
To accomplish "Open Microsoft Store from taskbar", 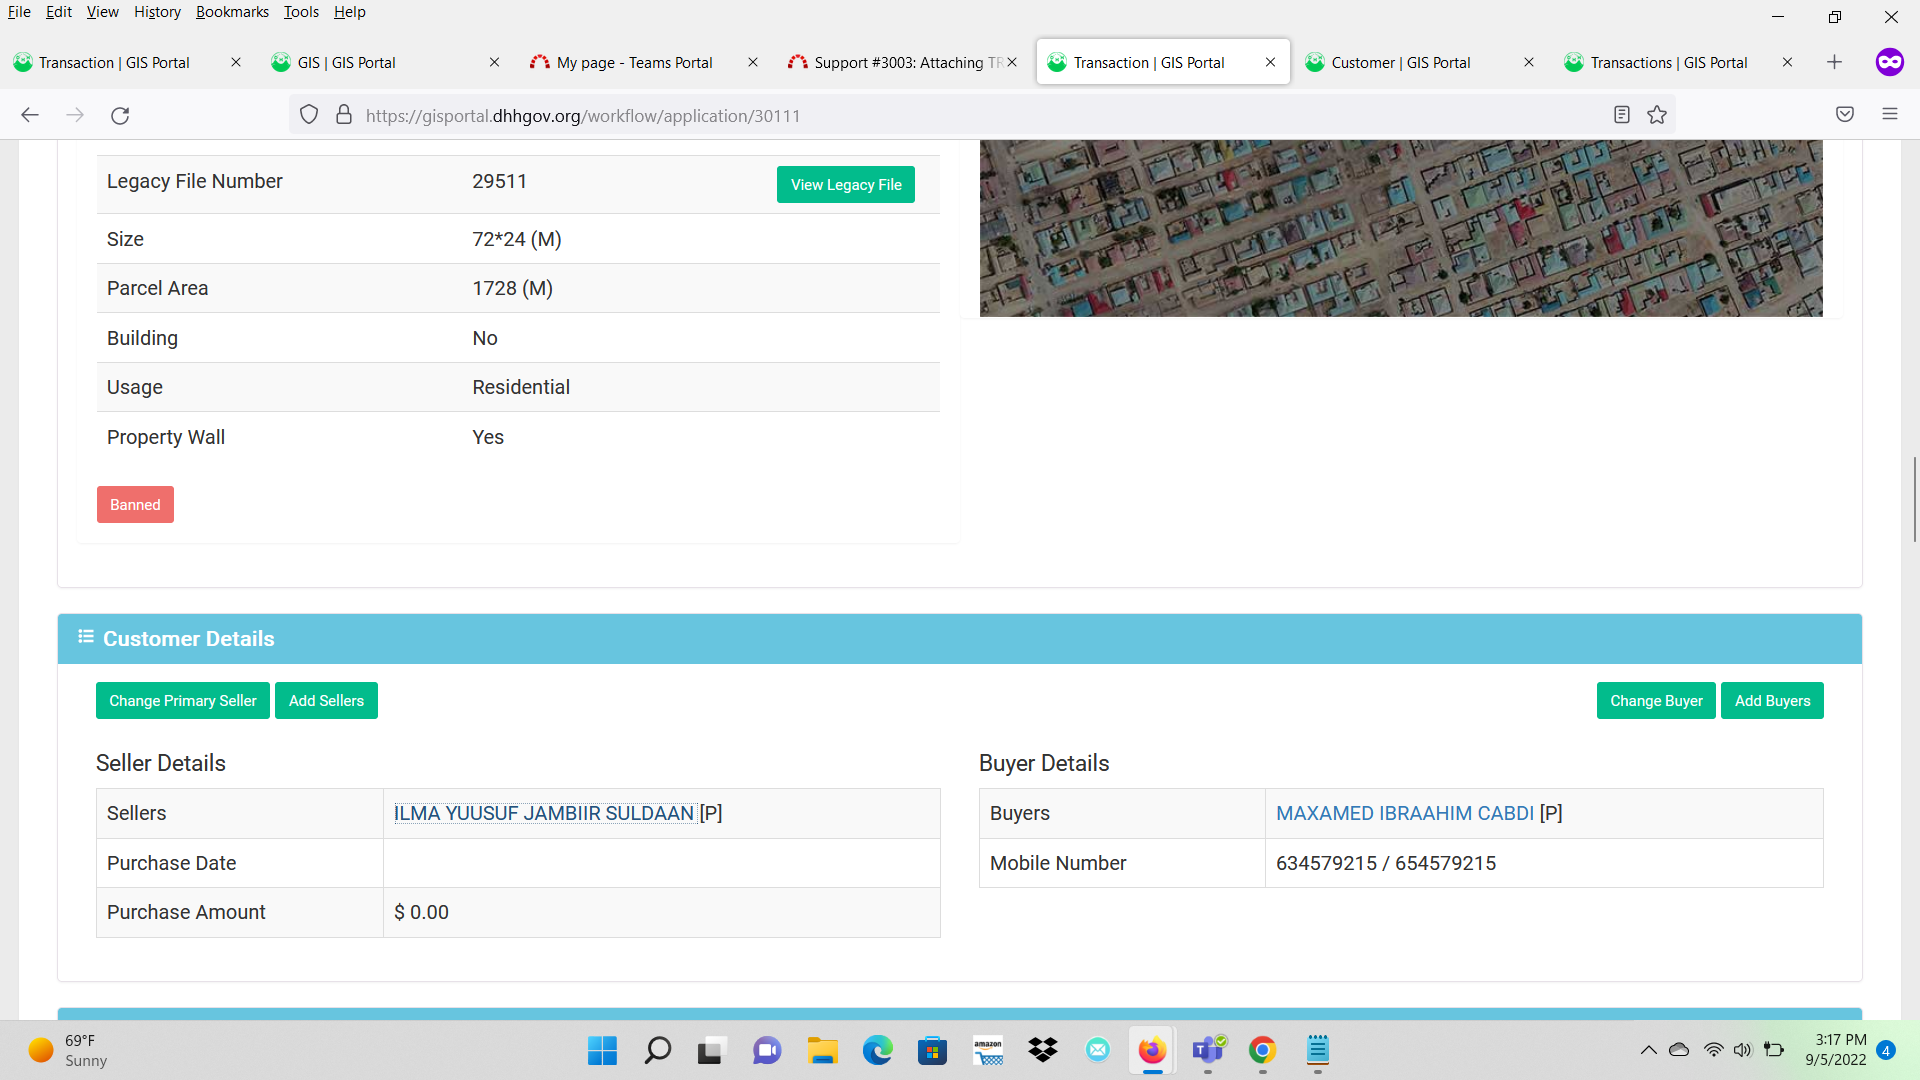I will click(x=932, y=1050).
